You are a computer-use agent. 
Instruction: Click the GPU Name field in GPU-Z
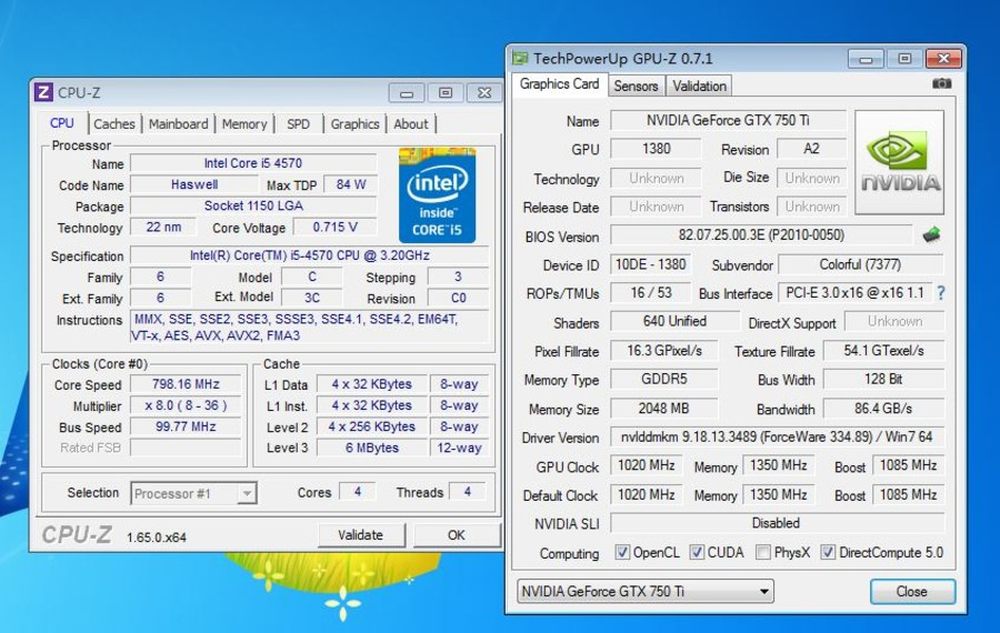coord(728,120)
